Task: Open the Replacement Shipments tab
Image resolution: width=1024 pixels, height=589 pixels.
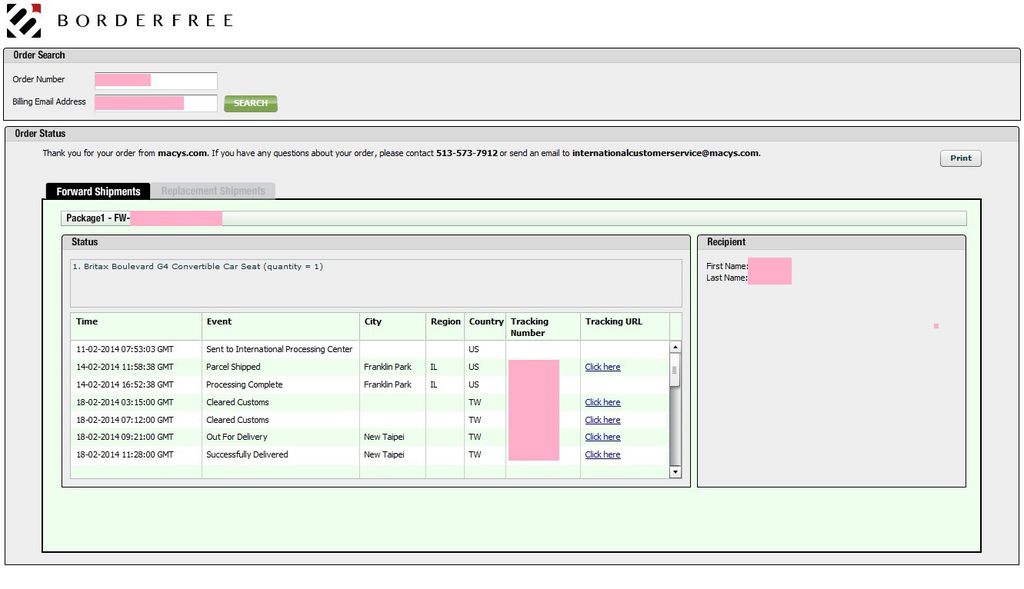Action: click(213, 191)
